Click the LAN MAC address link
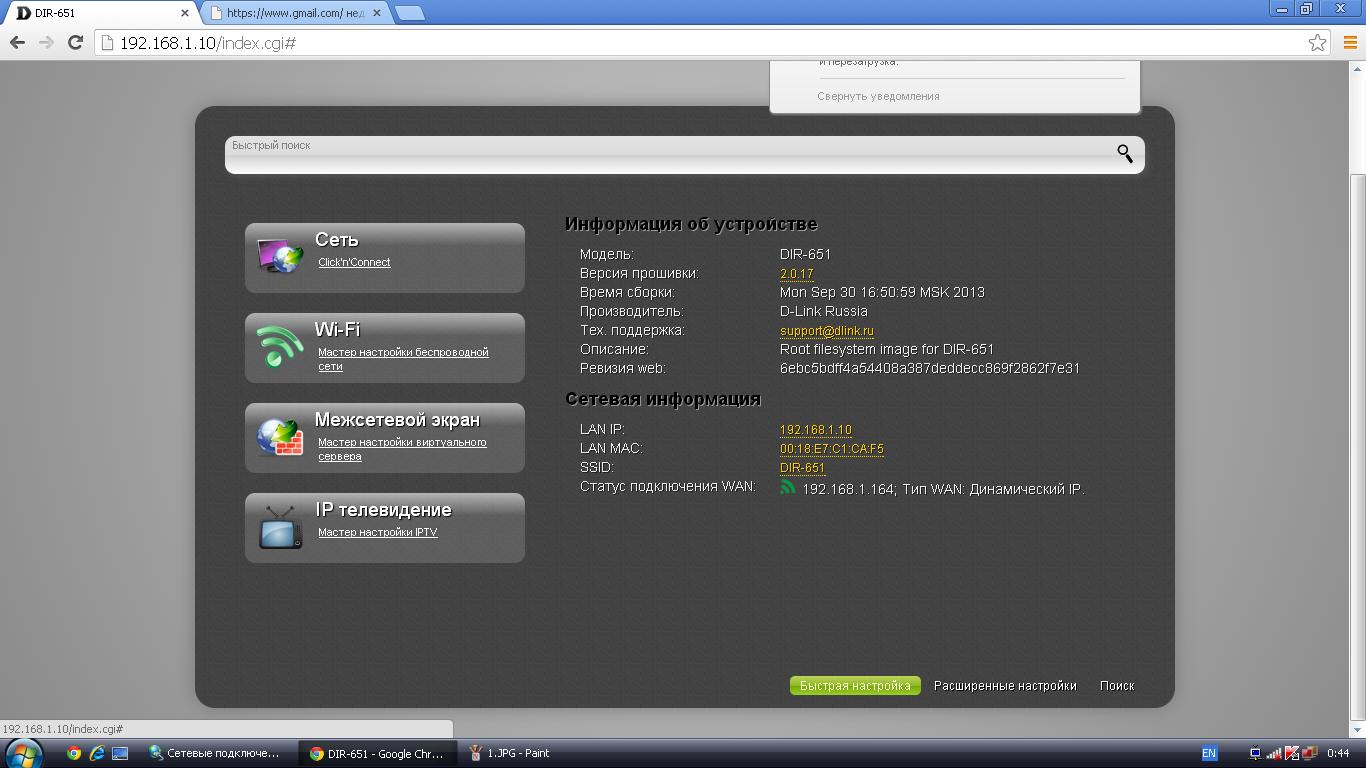The image size is (1366, 768). point(832,448)
